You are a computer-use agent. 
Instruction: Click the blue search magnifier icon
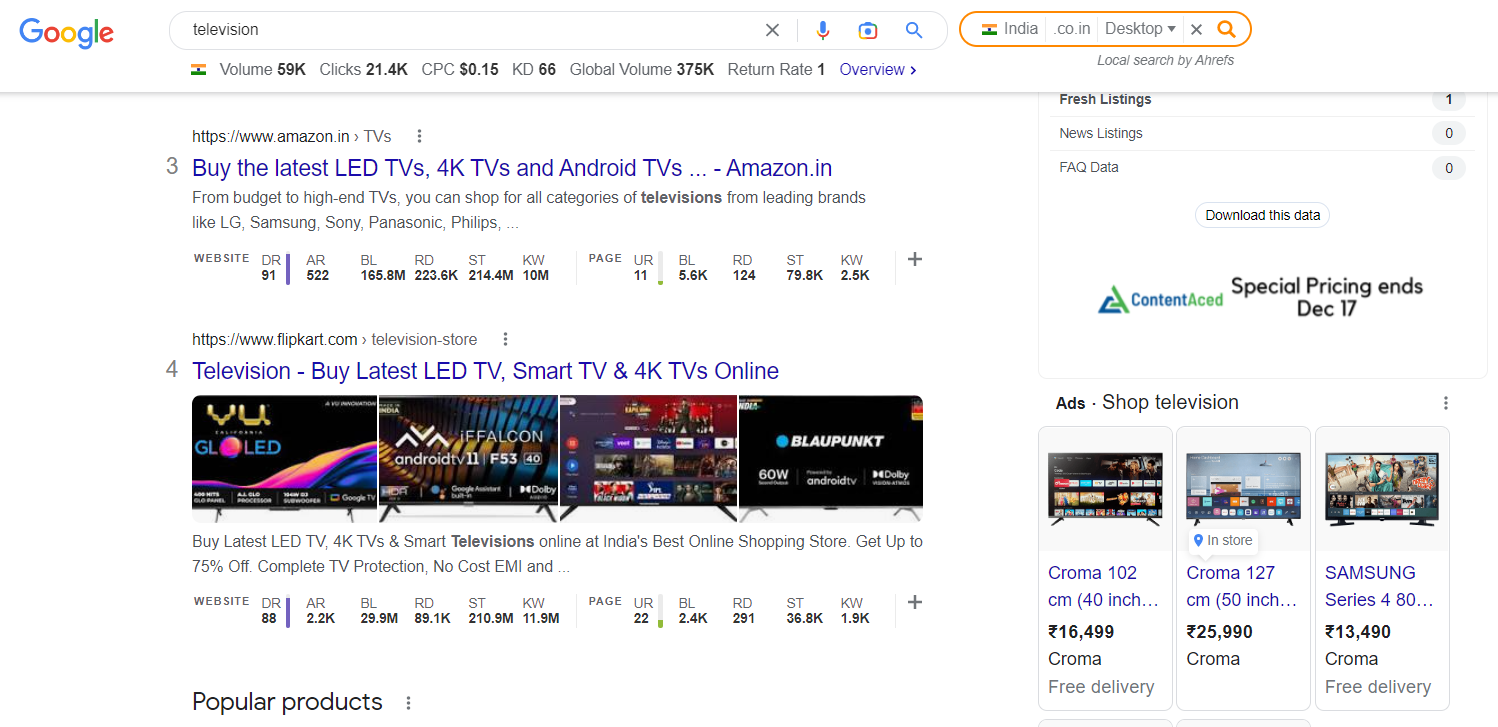(x=913, y=30)
